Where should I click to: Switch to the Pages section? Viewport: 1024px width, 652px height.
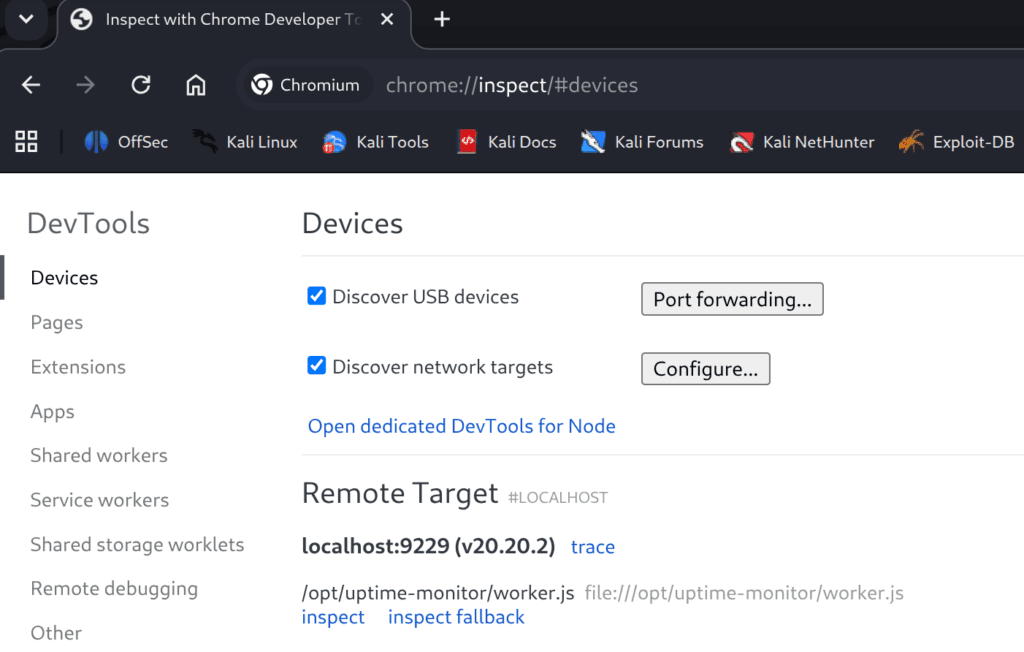[57, 322]
